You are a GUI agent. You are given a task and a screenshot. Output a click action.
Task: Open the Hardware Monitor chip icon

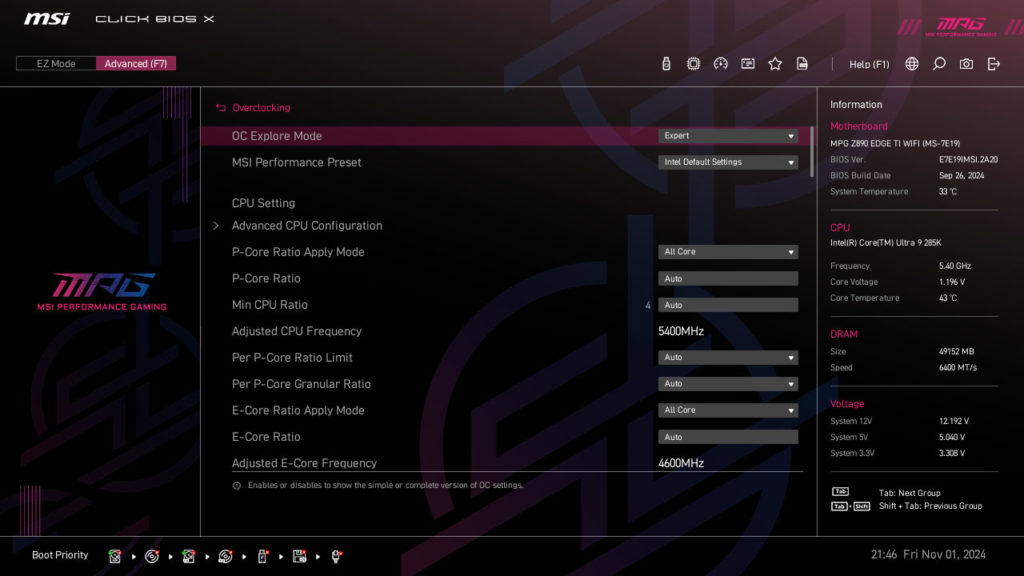(693, 62)
